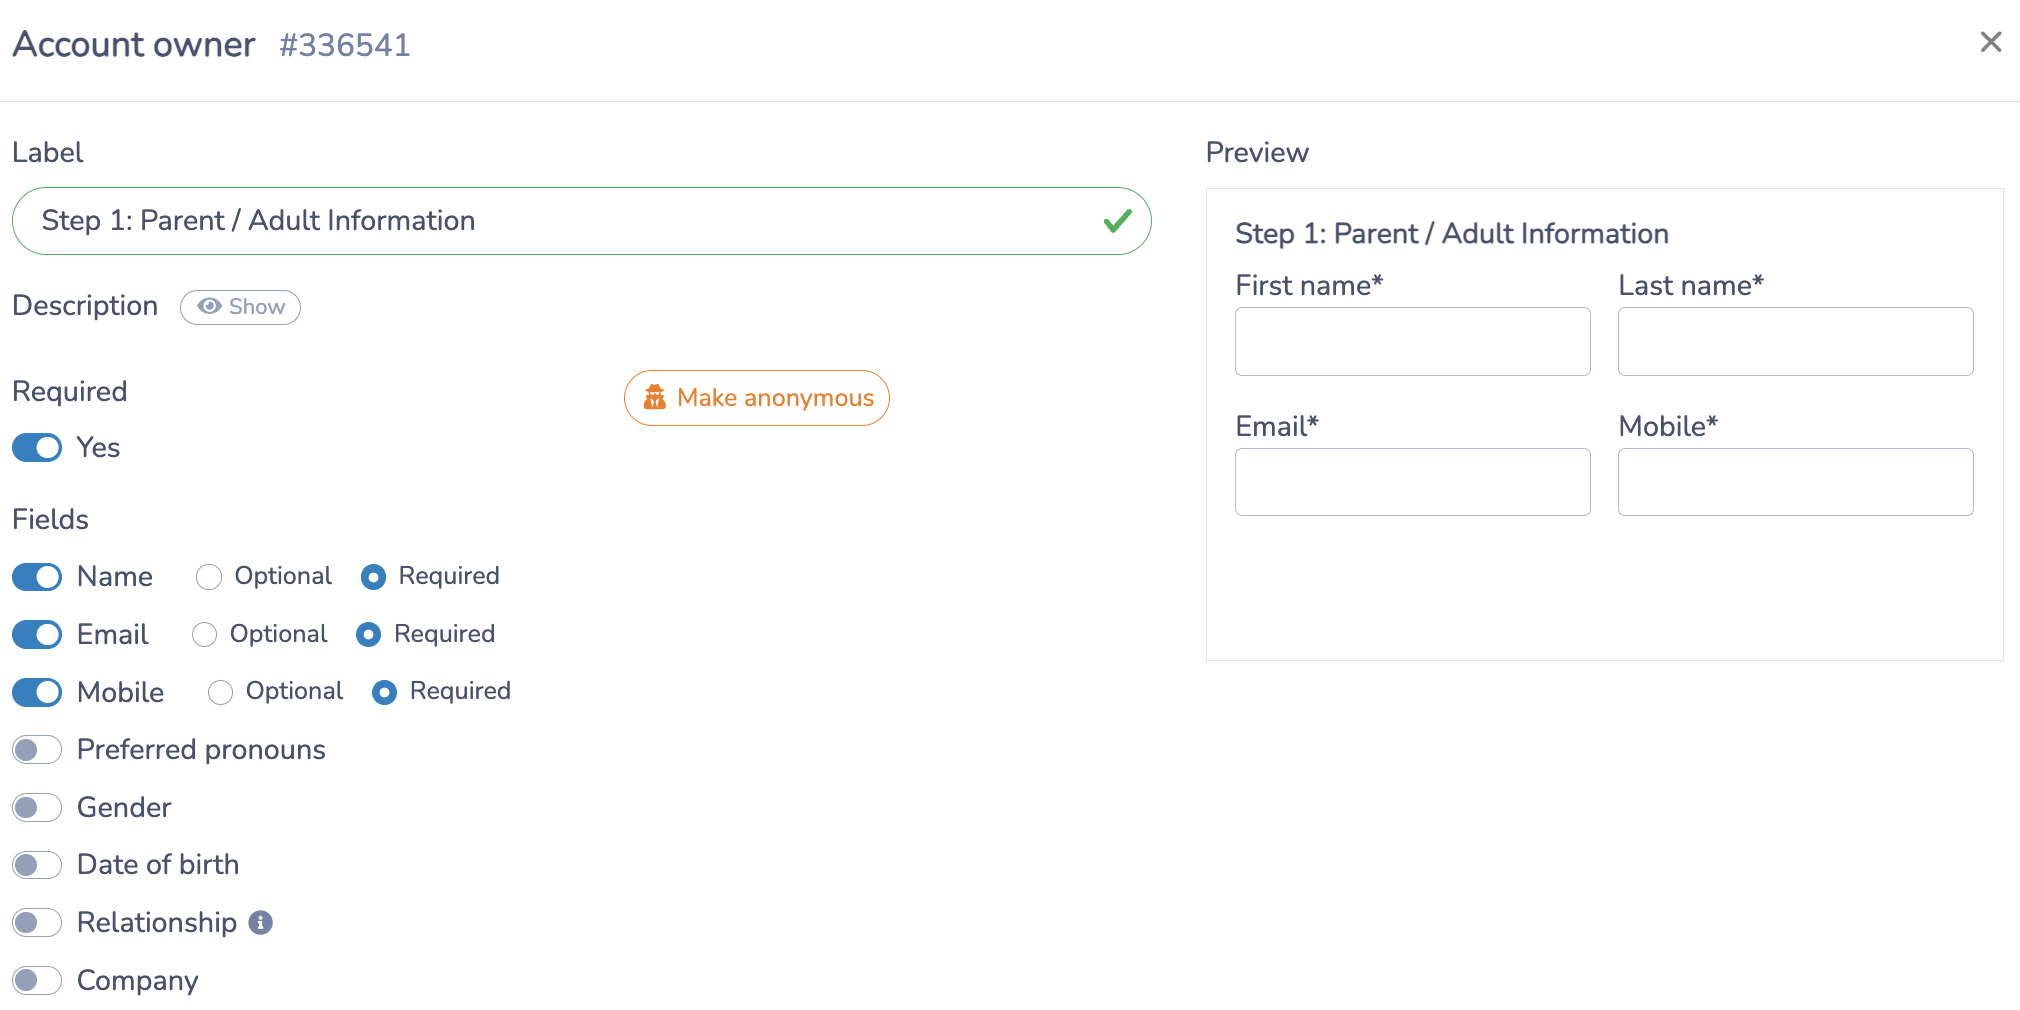Turn off the Mobile field toggle
Viewport: 2020px width, 1010px height.
point(37,692)
